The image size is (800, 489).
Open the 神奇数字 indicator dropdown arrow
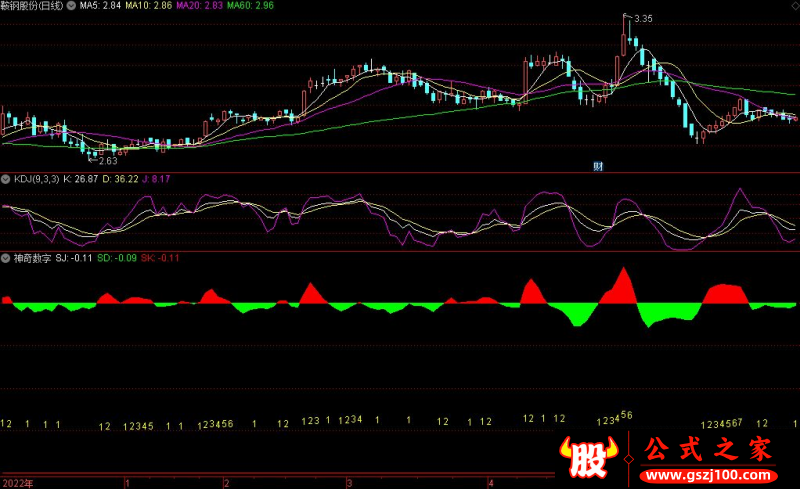(5, 258)
